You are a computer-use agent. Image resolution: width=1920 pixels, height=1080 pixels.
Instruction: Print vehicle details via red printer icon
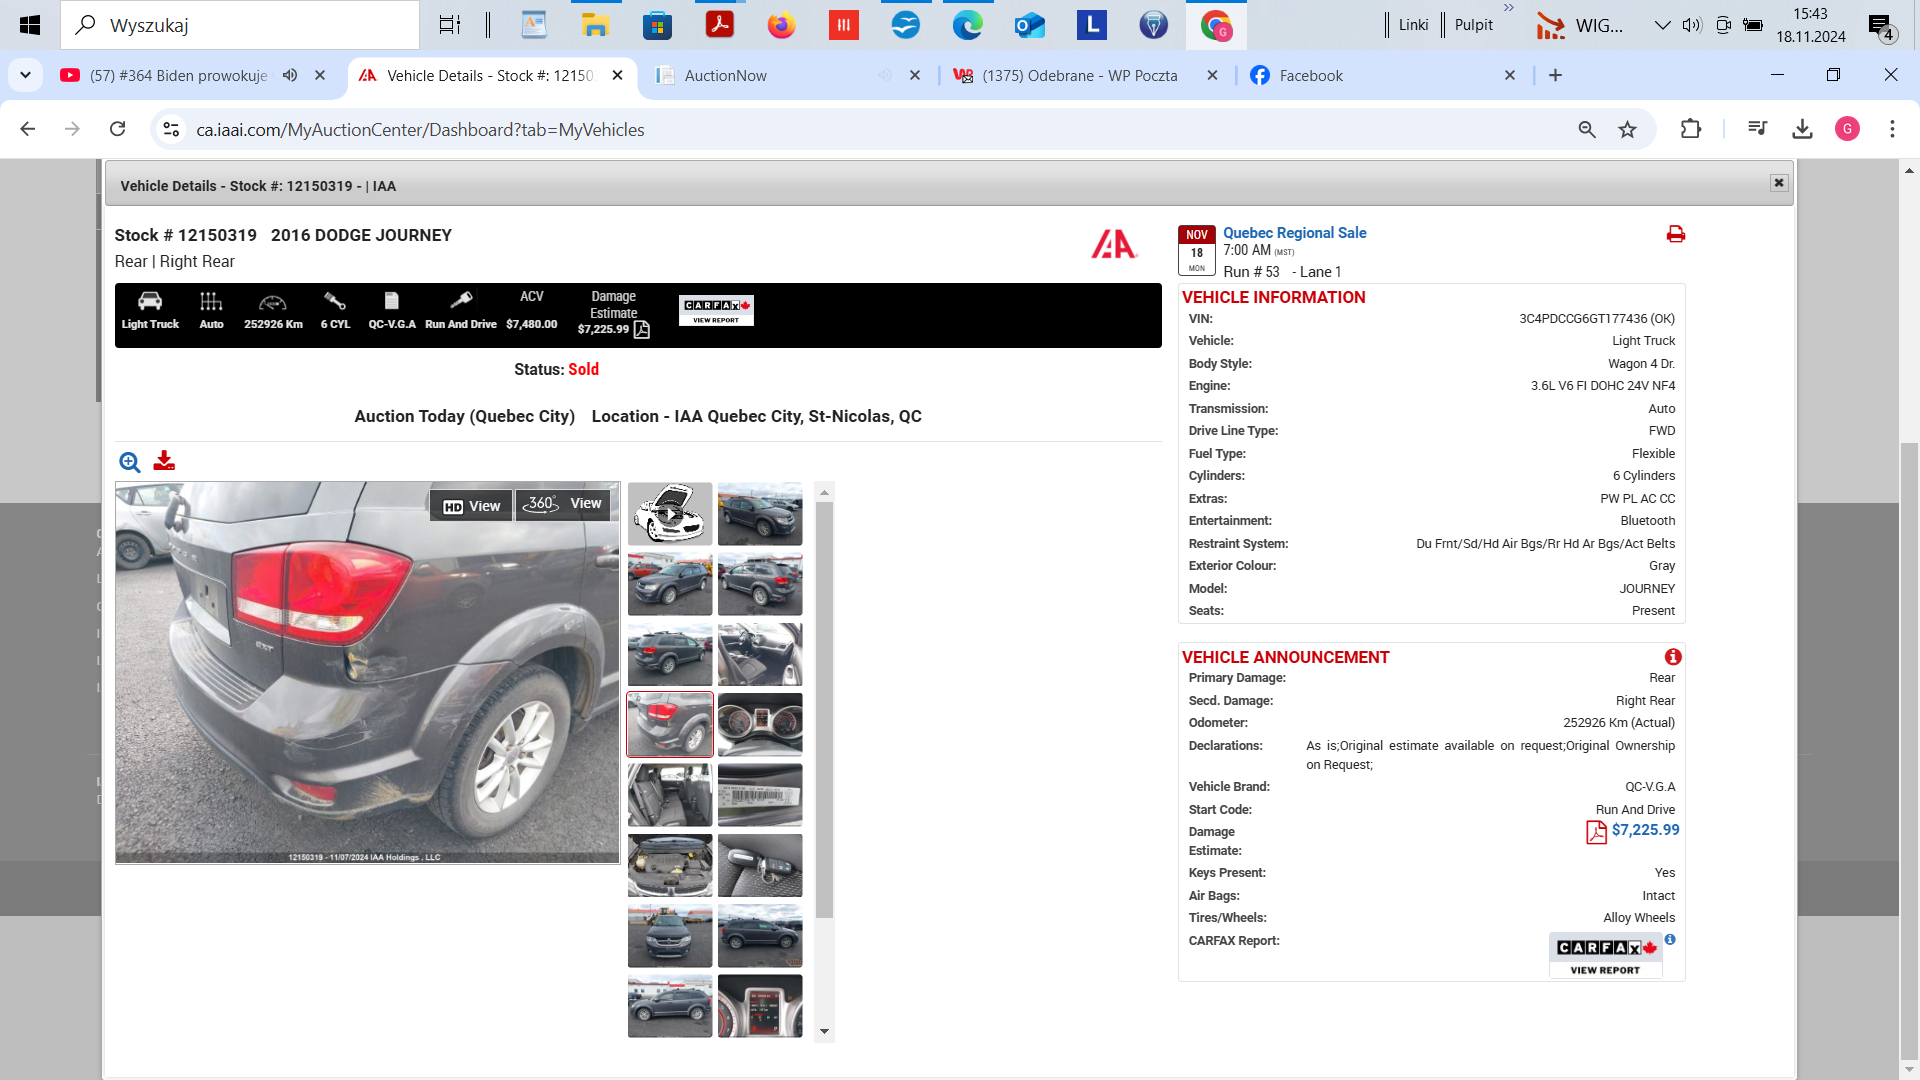click(x=1676, y=234)
